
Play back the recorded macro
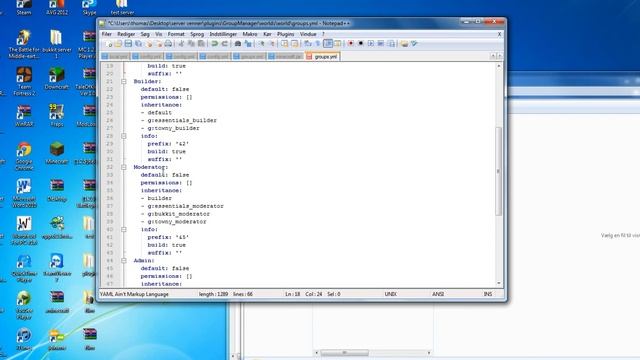coord(371,44)
